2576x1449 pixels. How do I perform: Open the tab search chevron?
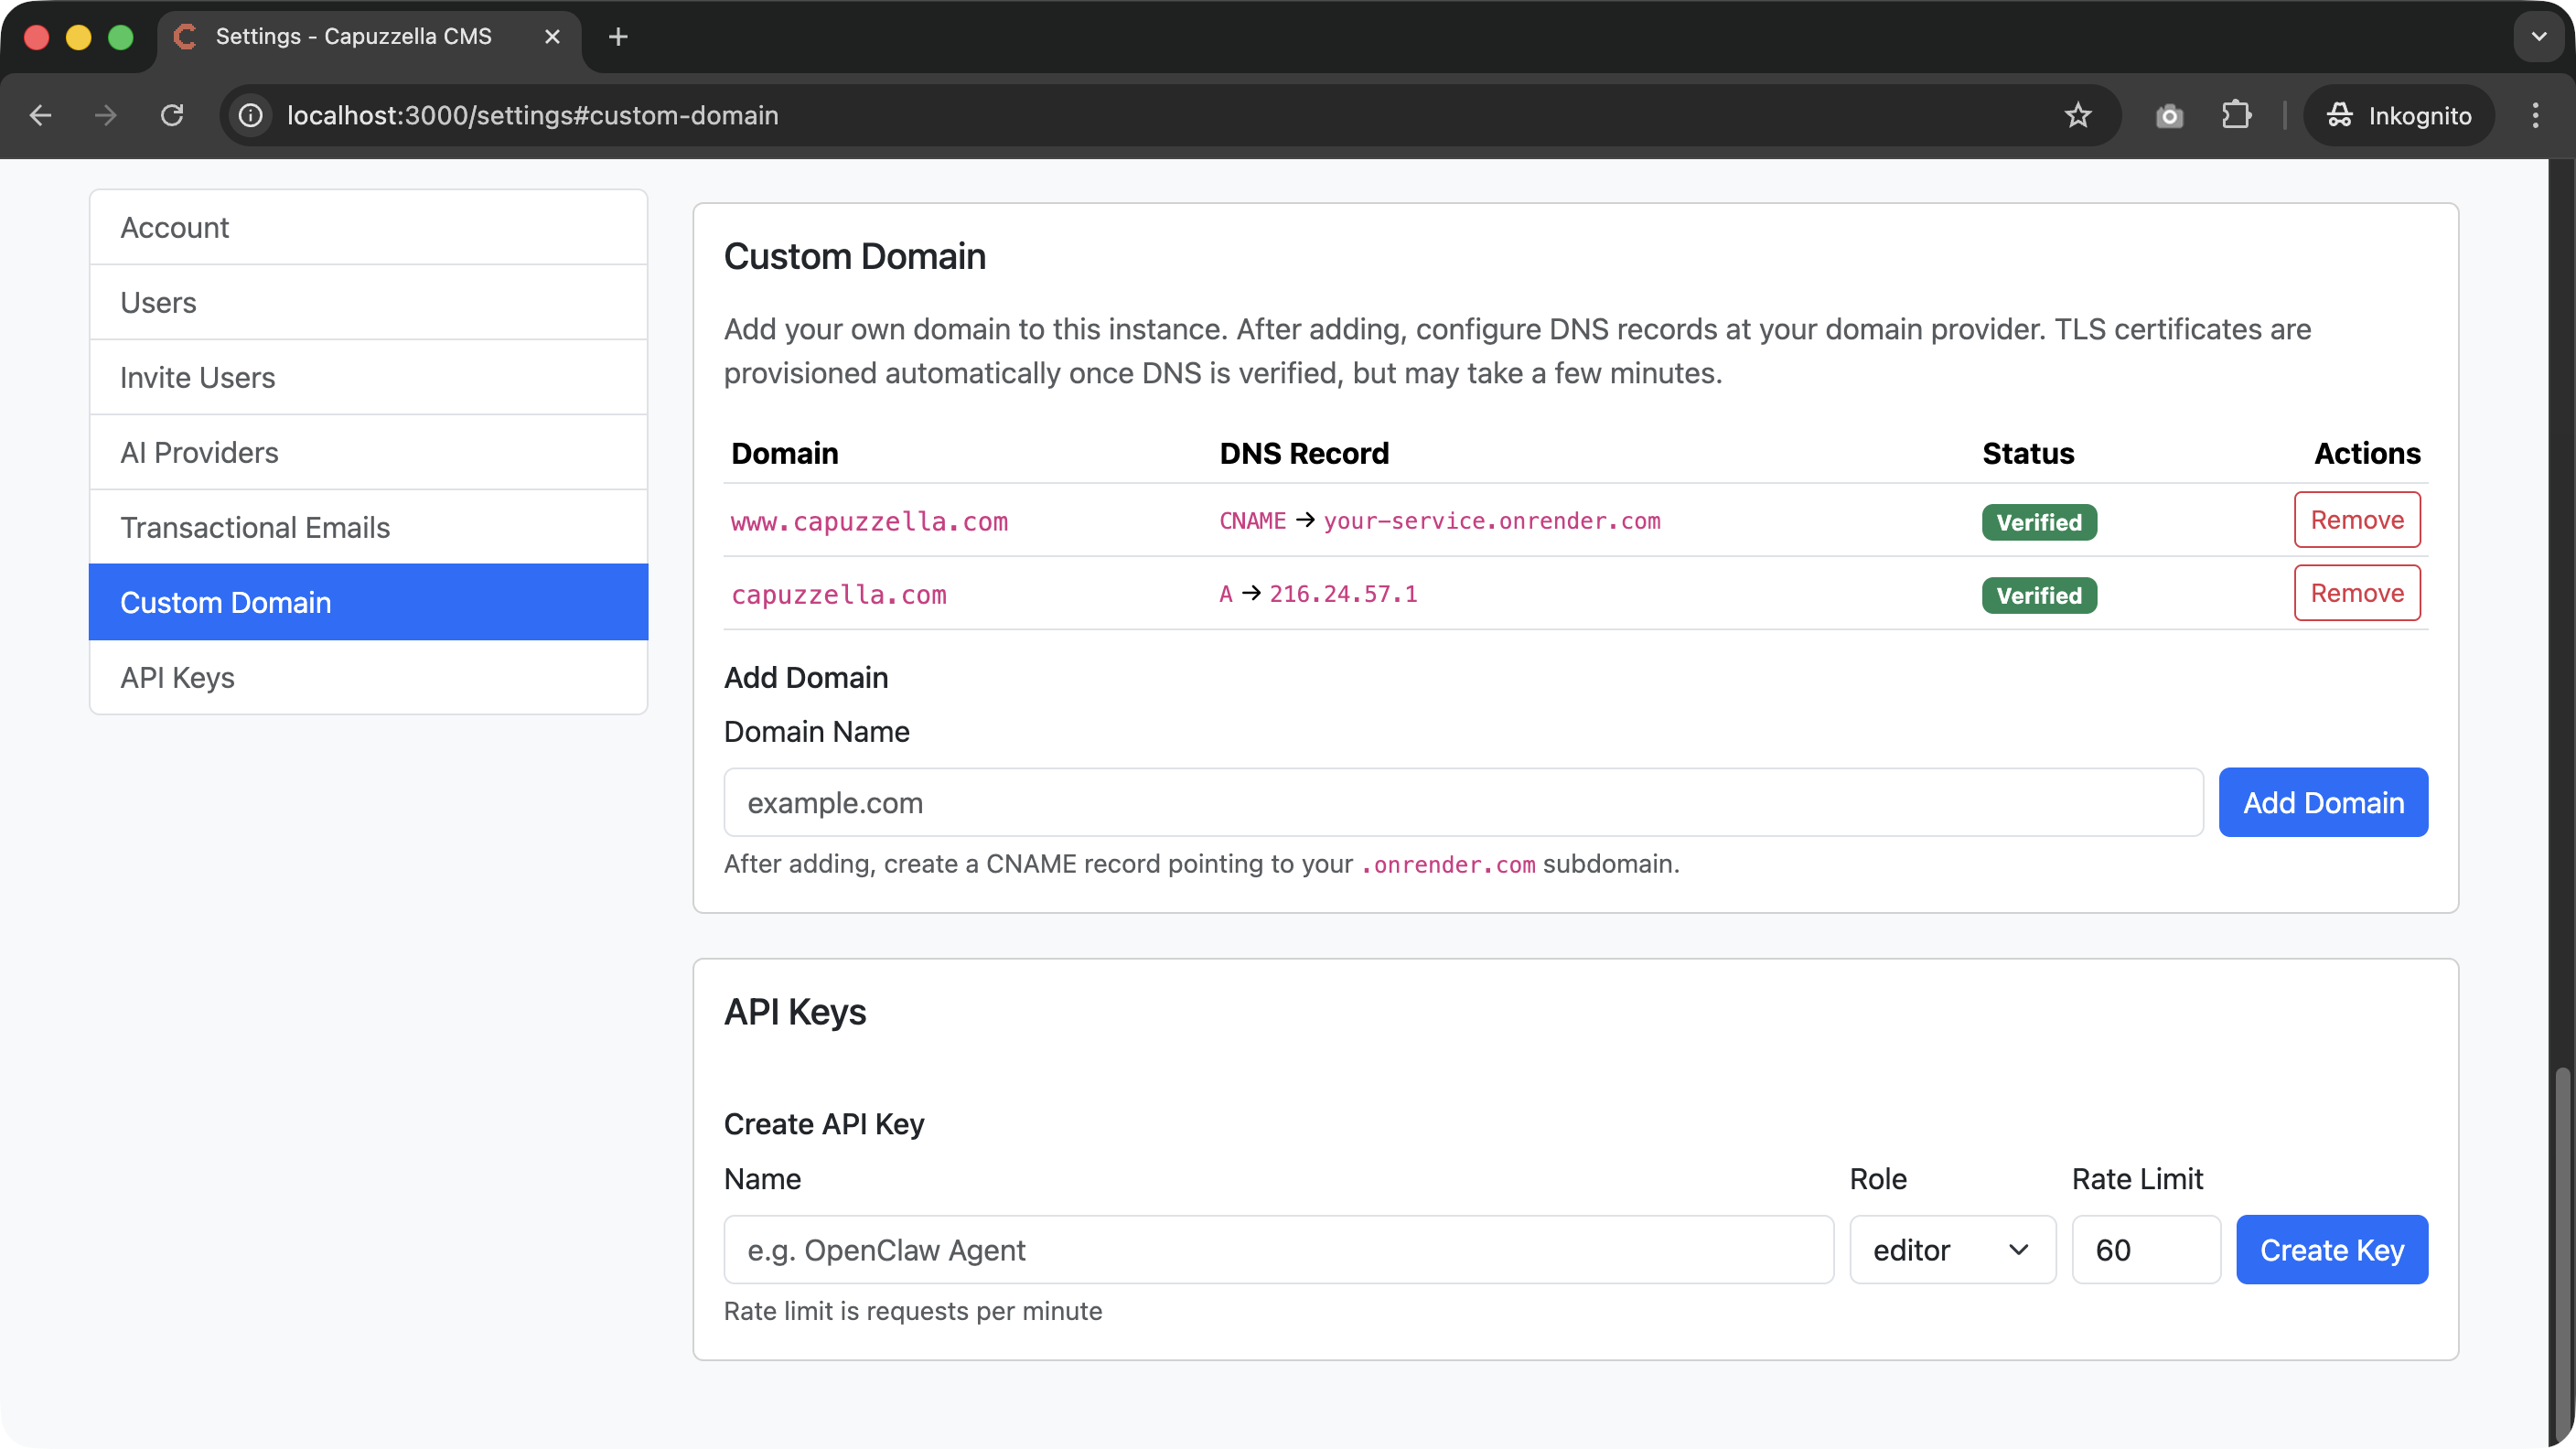[x=2537, y=36]
